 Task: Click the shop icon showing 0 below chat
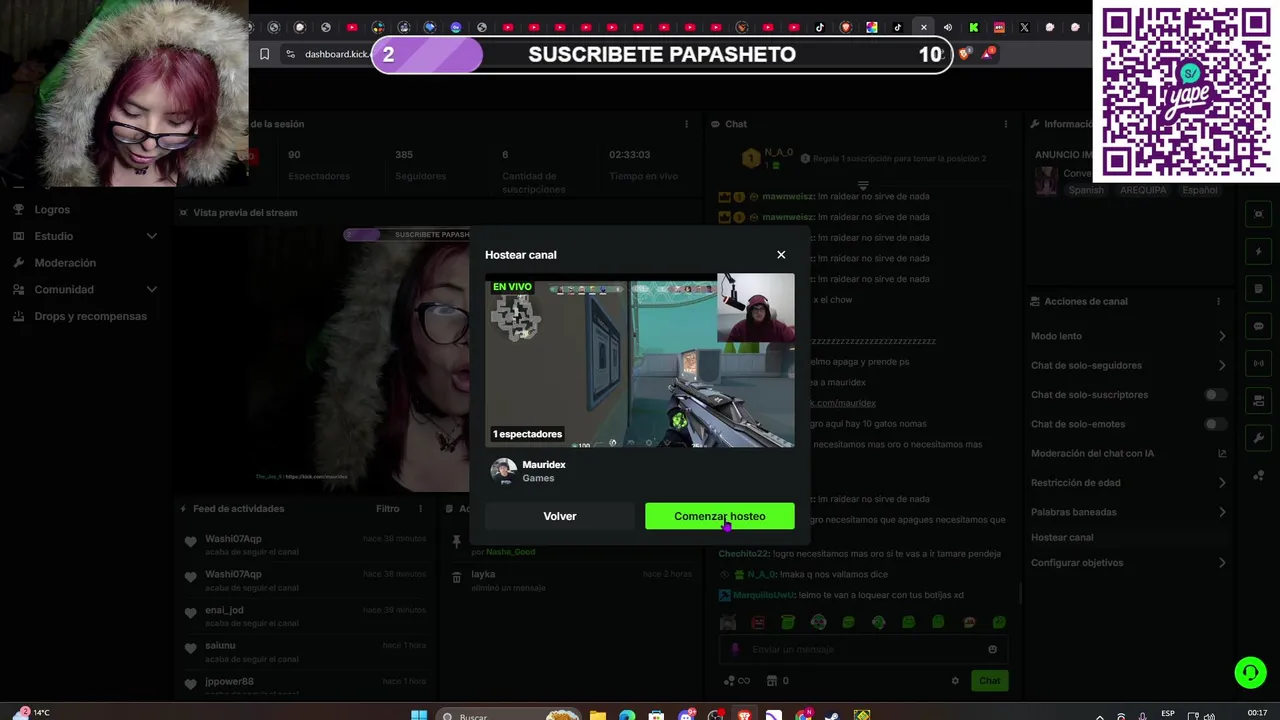(x=777, y=681)
